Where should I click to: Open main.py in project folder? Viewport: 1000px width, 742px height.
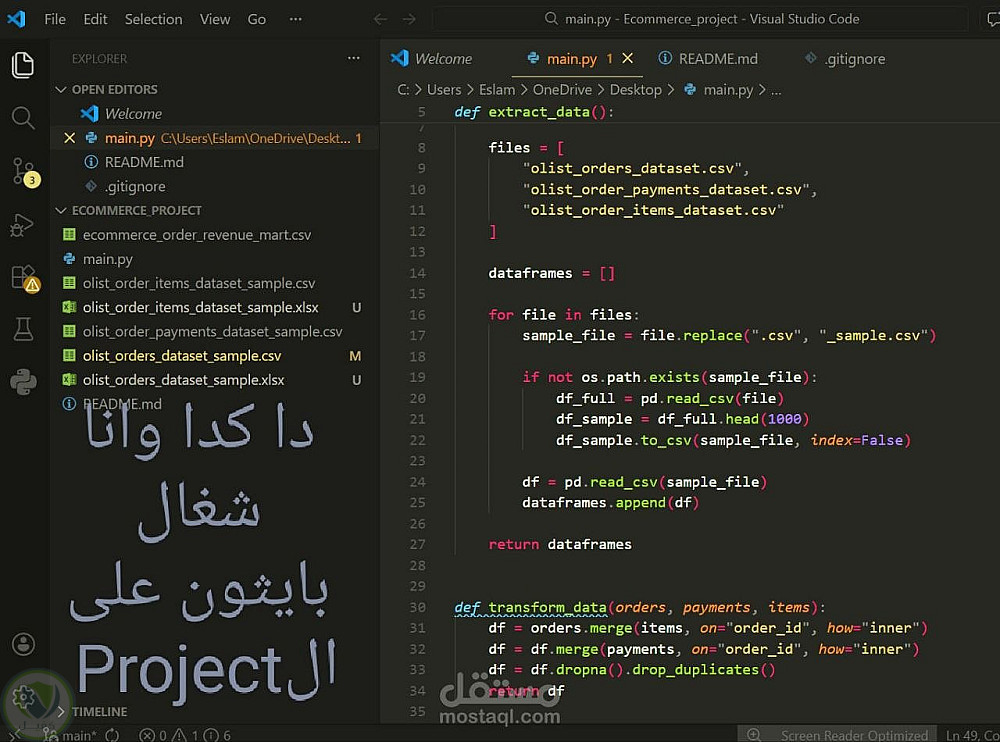107,259
